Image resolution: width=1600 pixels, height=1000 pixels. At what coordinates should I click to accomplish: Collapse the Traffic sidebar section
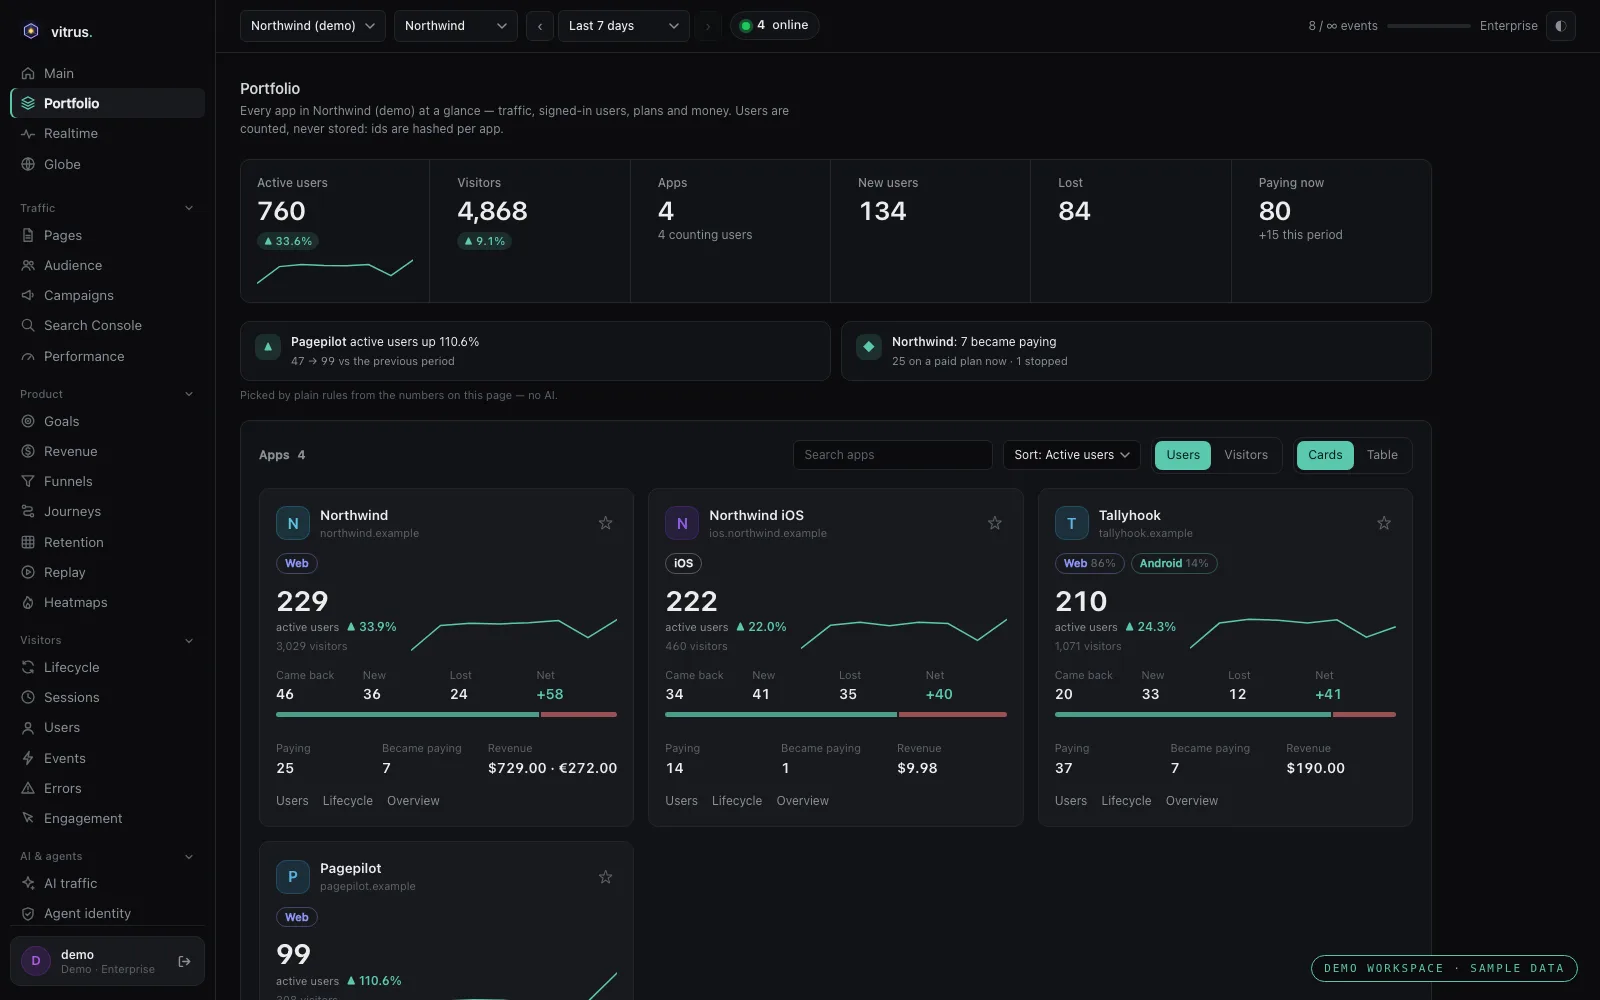pyautogui.click(x=107, y=208)
